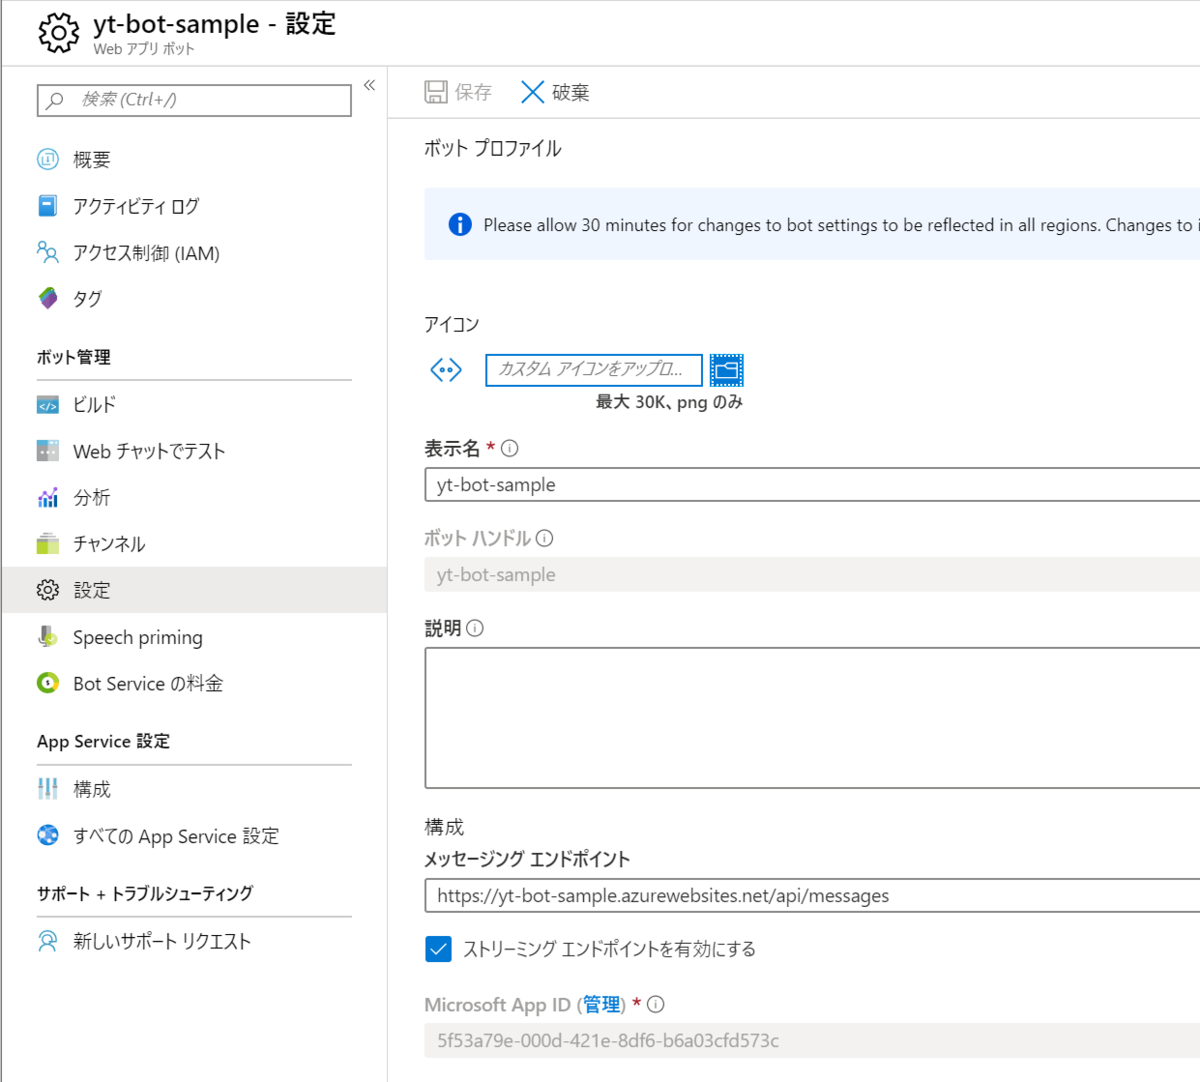Click the ボット プロファイル heading
The width and height of the screenshot is (1200, 1082).
pos(493,148)
